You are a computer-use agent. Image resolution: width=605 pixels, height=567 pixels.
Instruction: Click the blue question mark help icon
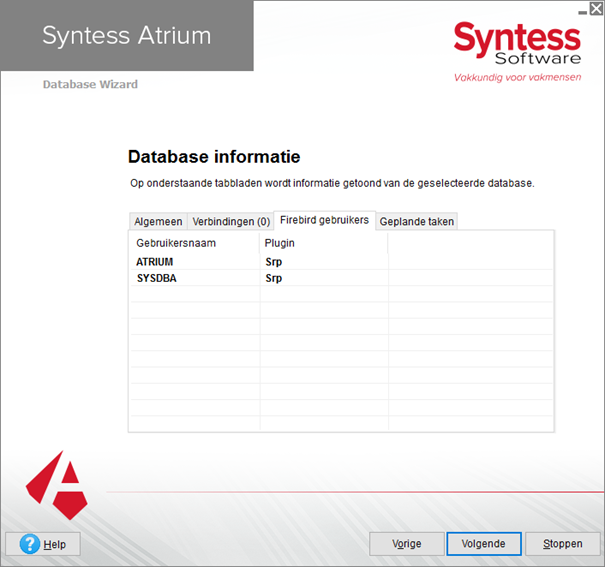point(30,544)
